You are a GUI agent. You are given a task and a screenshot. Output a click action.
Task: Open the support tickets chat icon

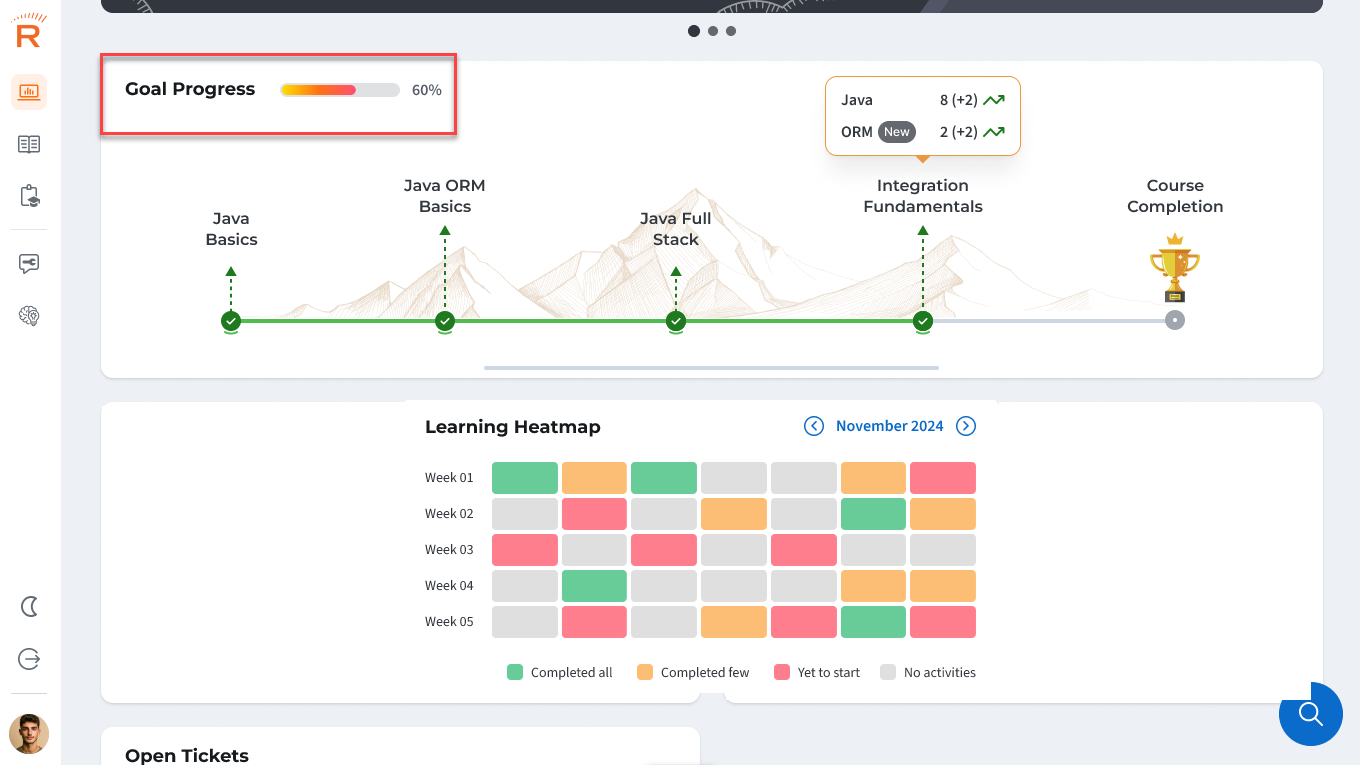pos(29,263)
